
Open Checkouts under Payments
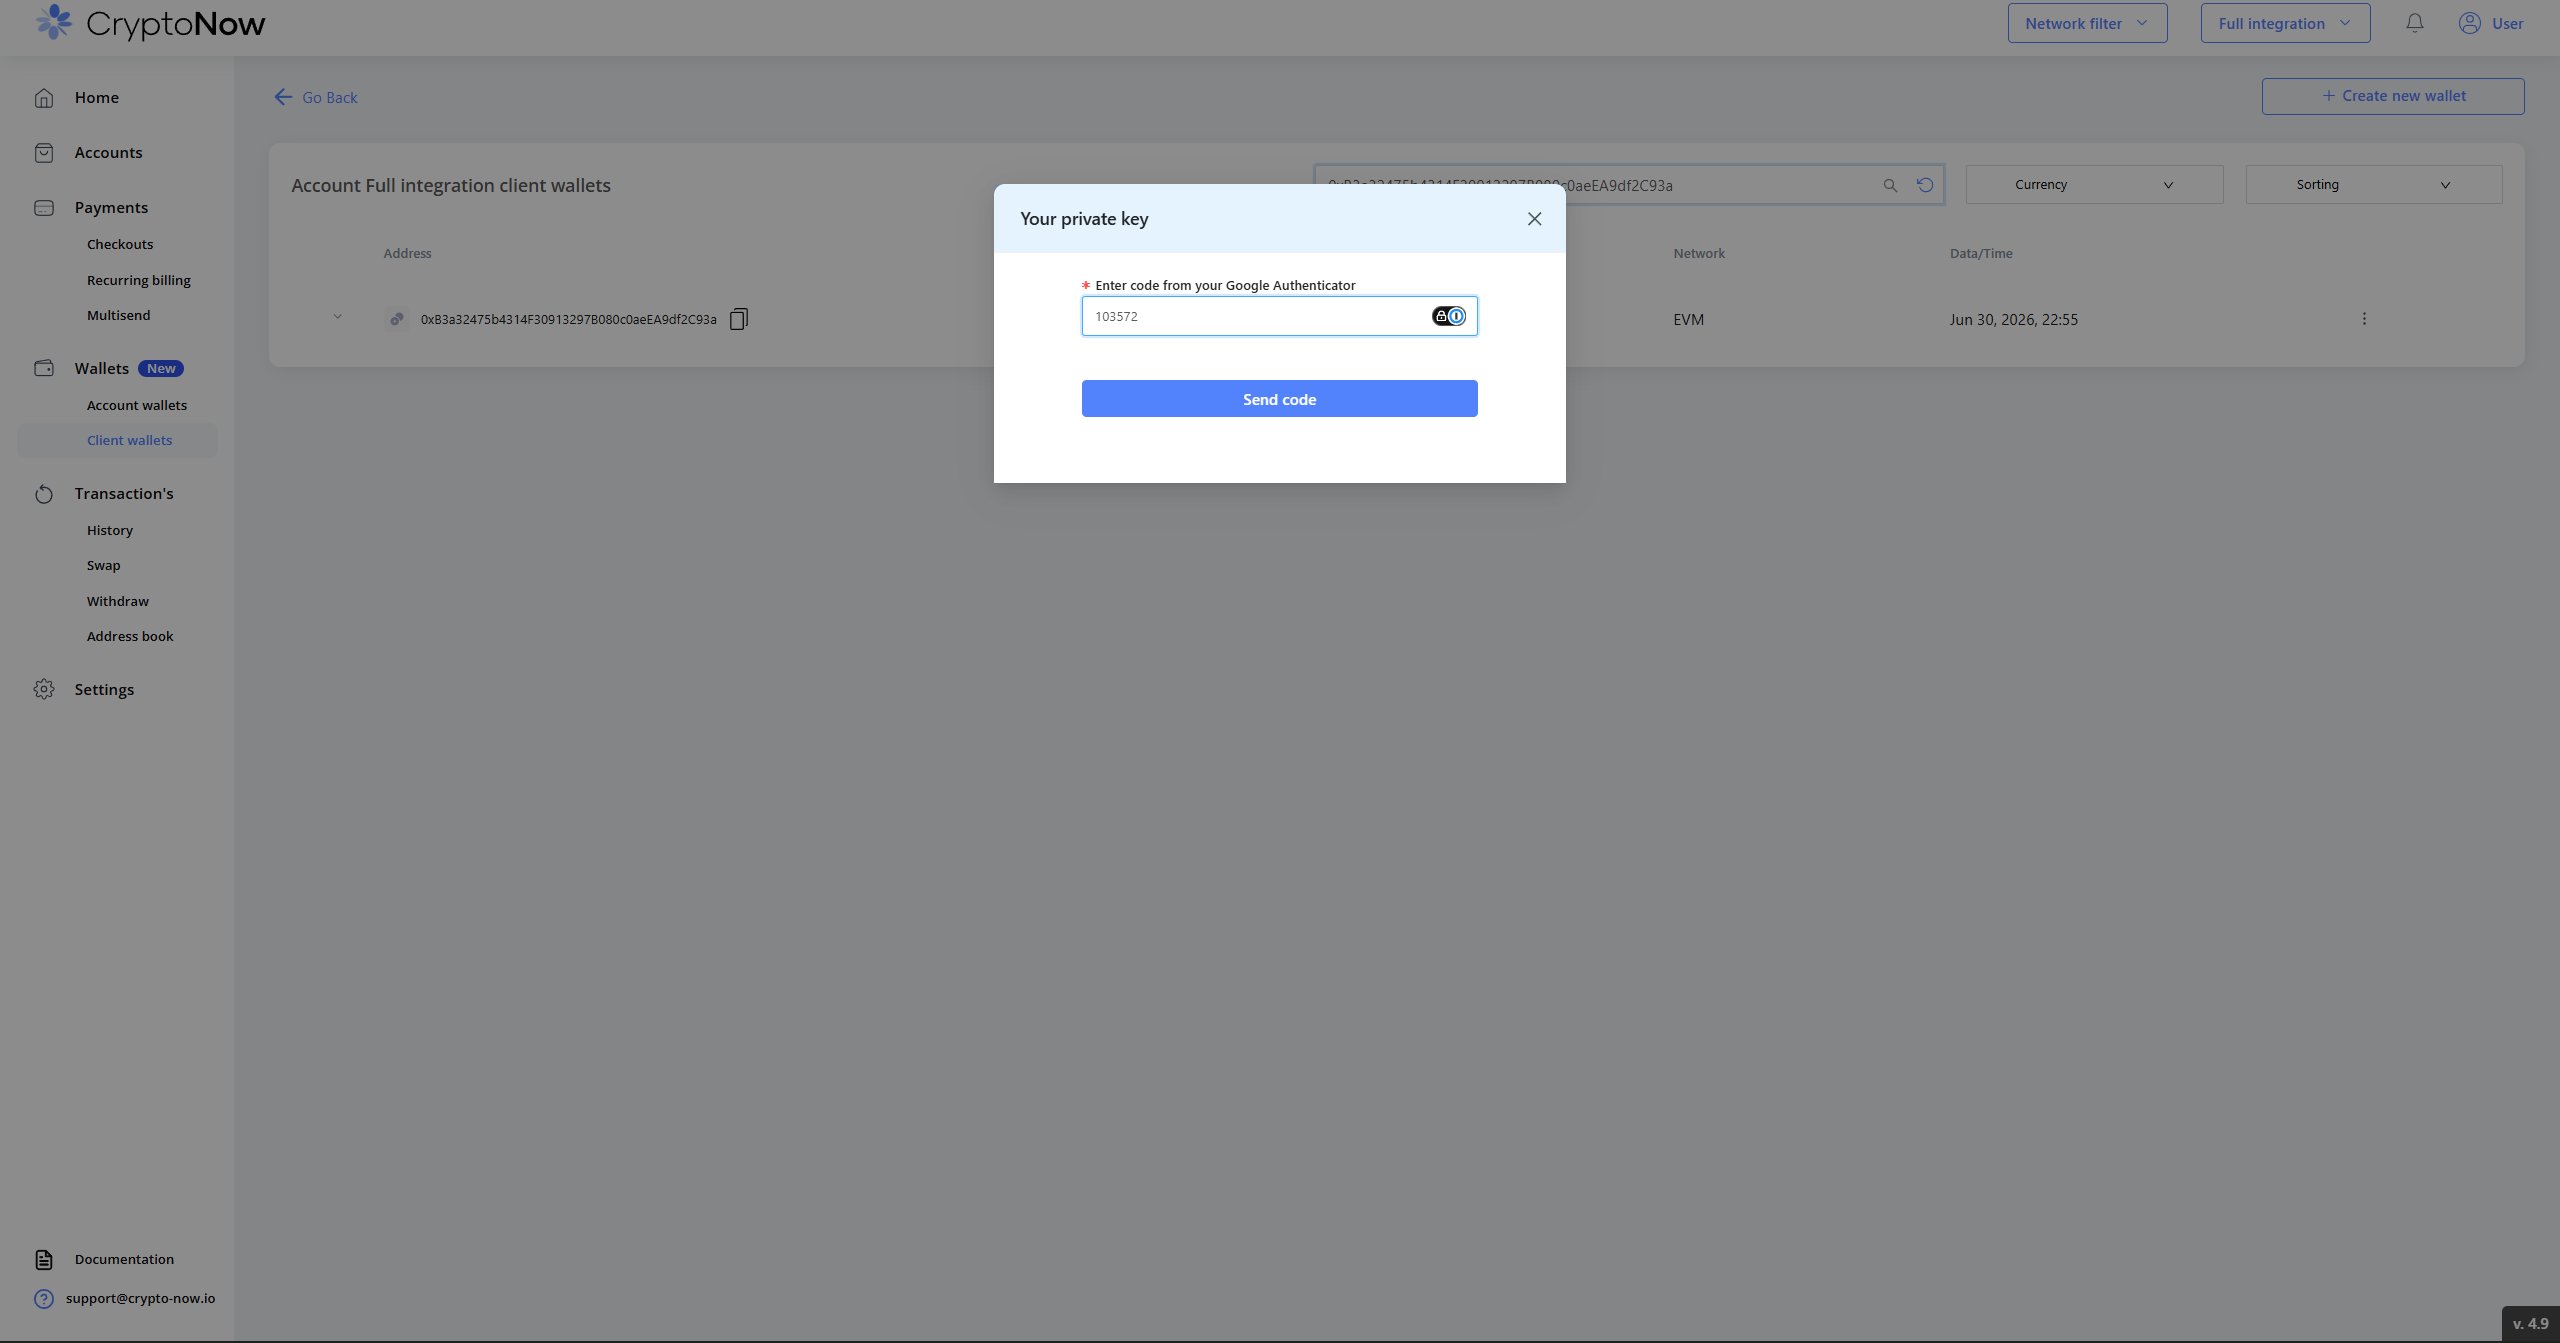120,244
